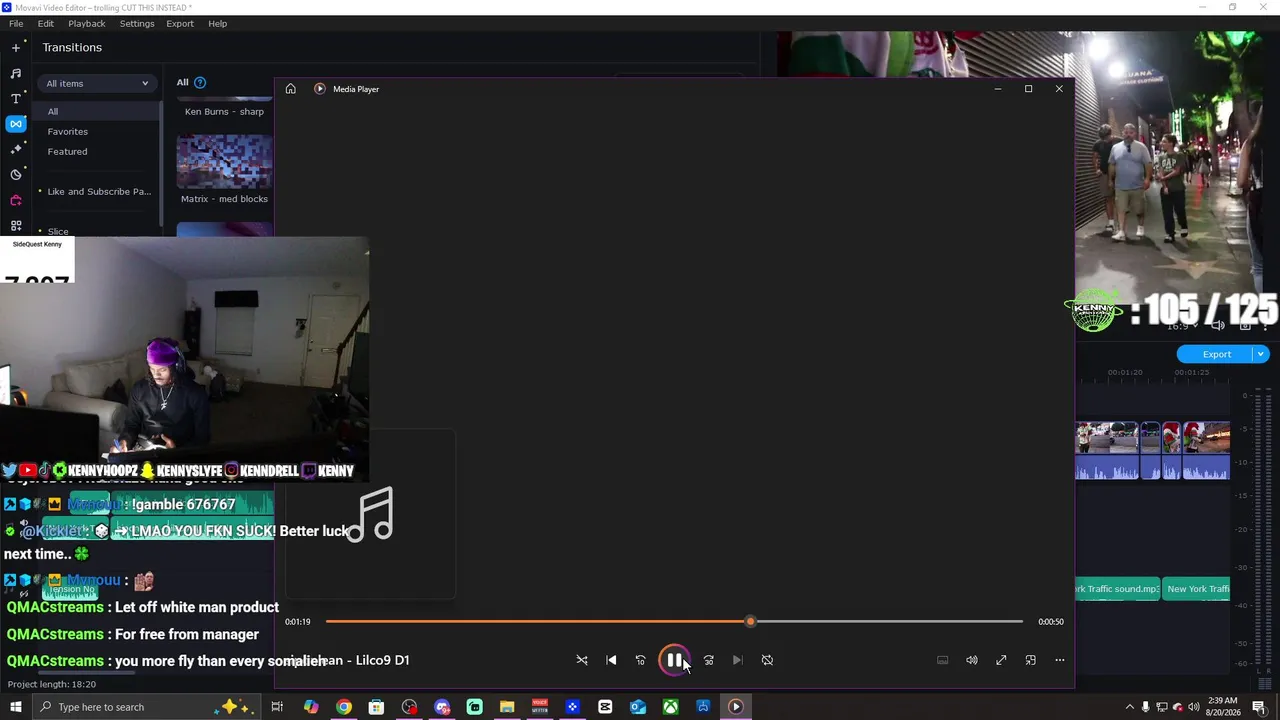Select the Featured transitions category
Viewport: 1280px width, 720px height.
(x=68, y=151)
